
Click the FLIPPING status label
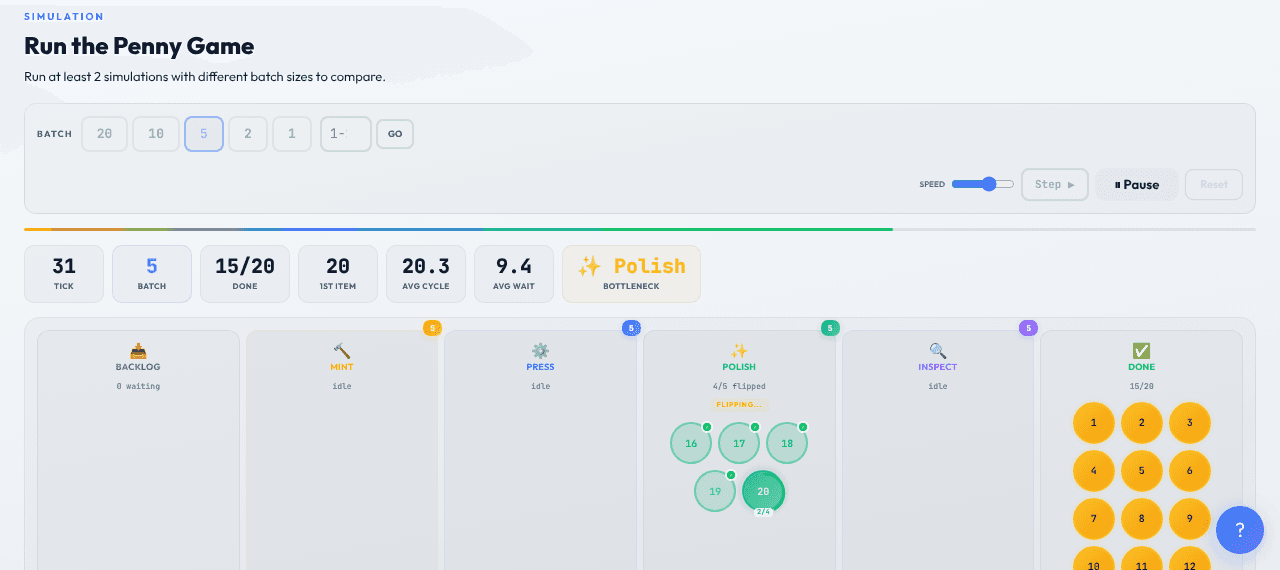coord(739,404)
